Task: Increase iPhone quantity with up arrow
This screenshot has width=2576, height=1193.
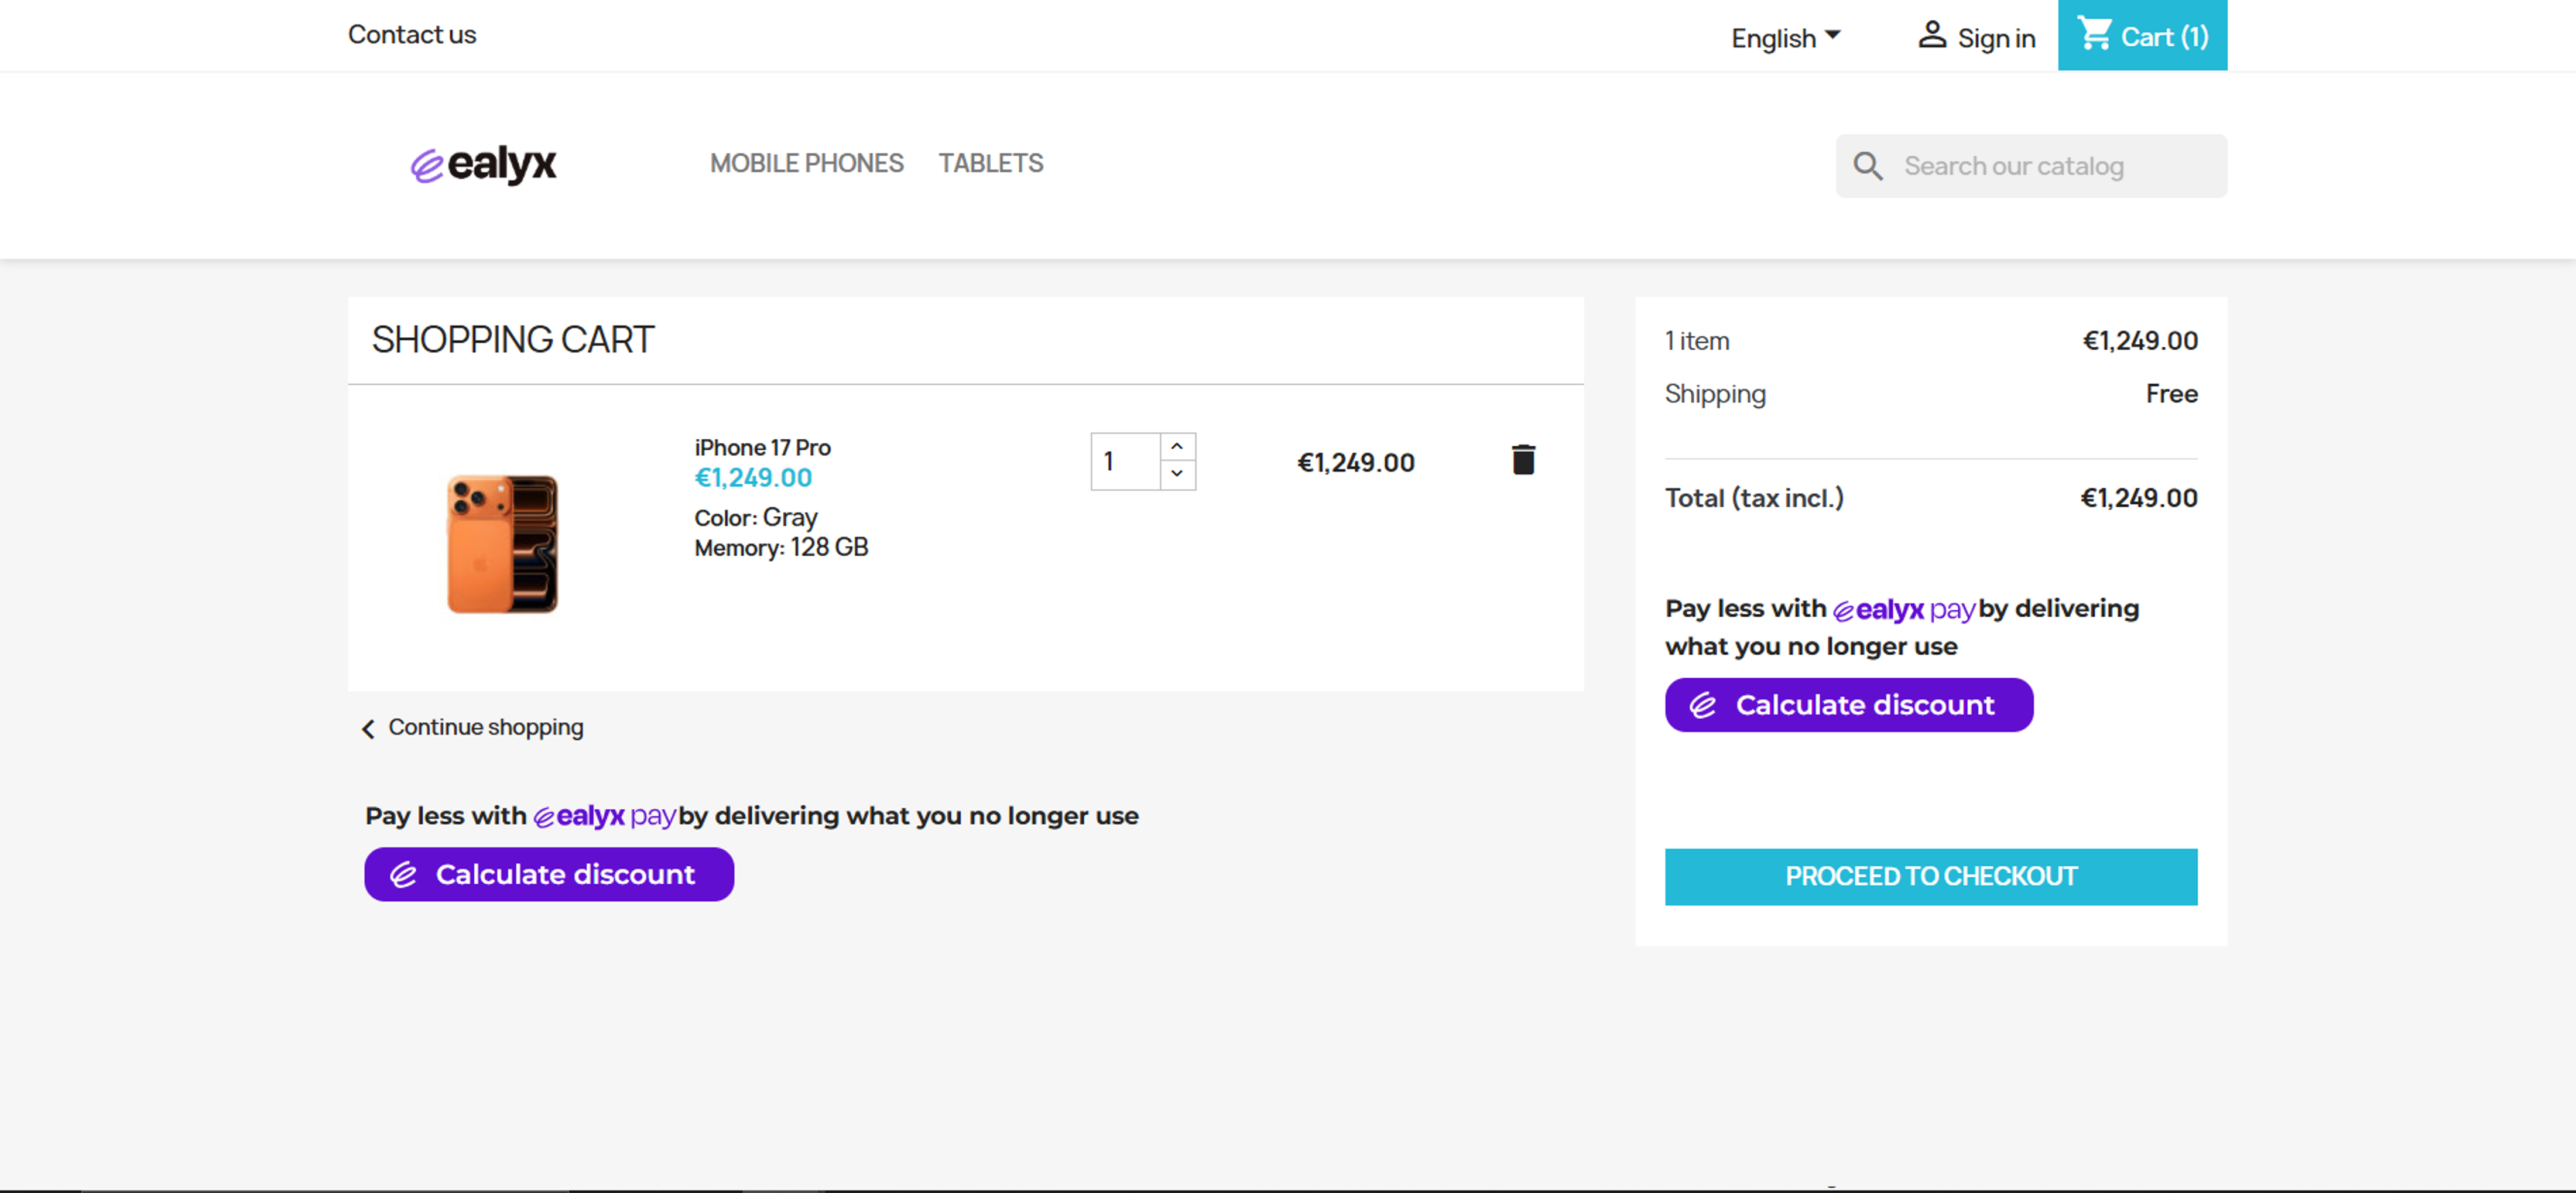Action: 1177,446
